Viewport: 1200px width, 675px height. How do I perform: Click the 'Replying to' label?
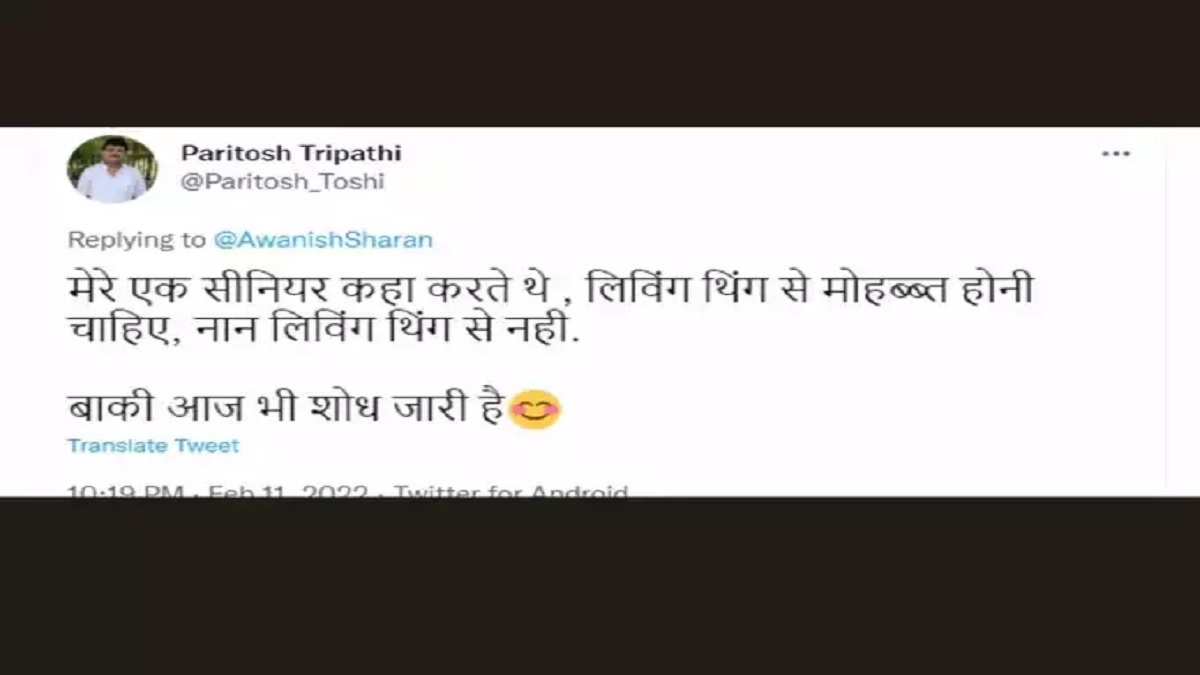[137, 240]
